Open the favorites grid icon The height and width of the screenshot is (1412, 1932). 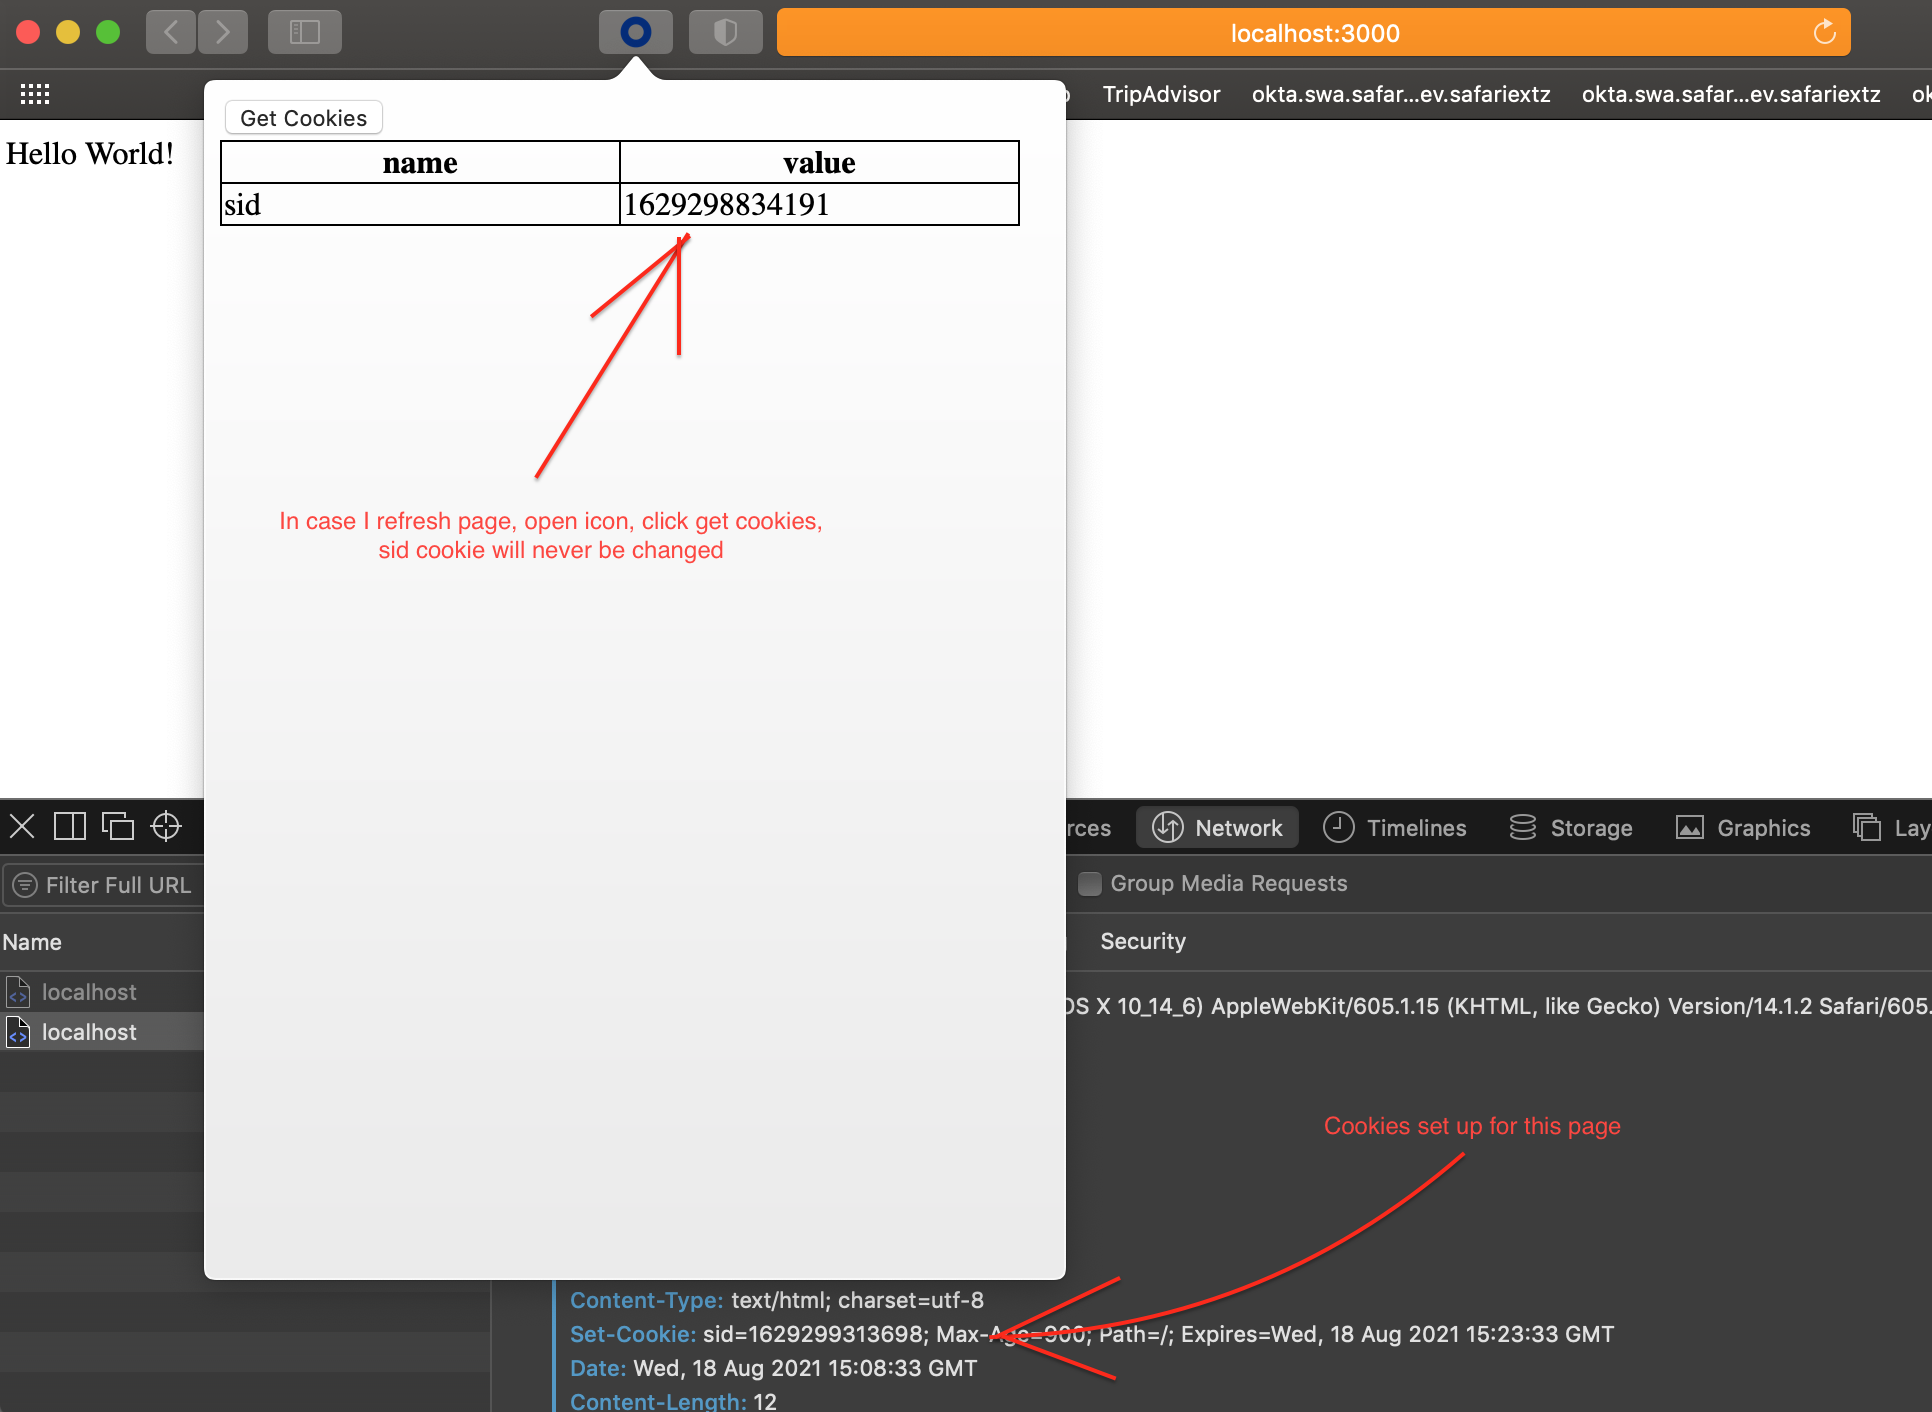(x=35, y=94)
